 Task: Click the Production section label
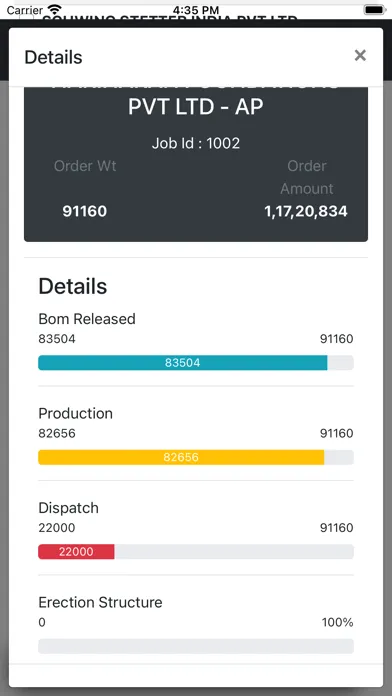(75, 413)
